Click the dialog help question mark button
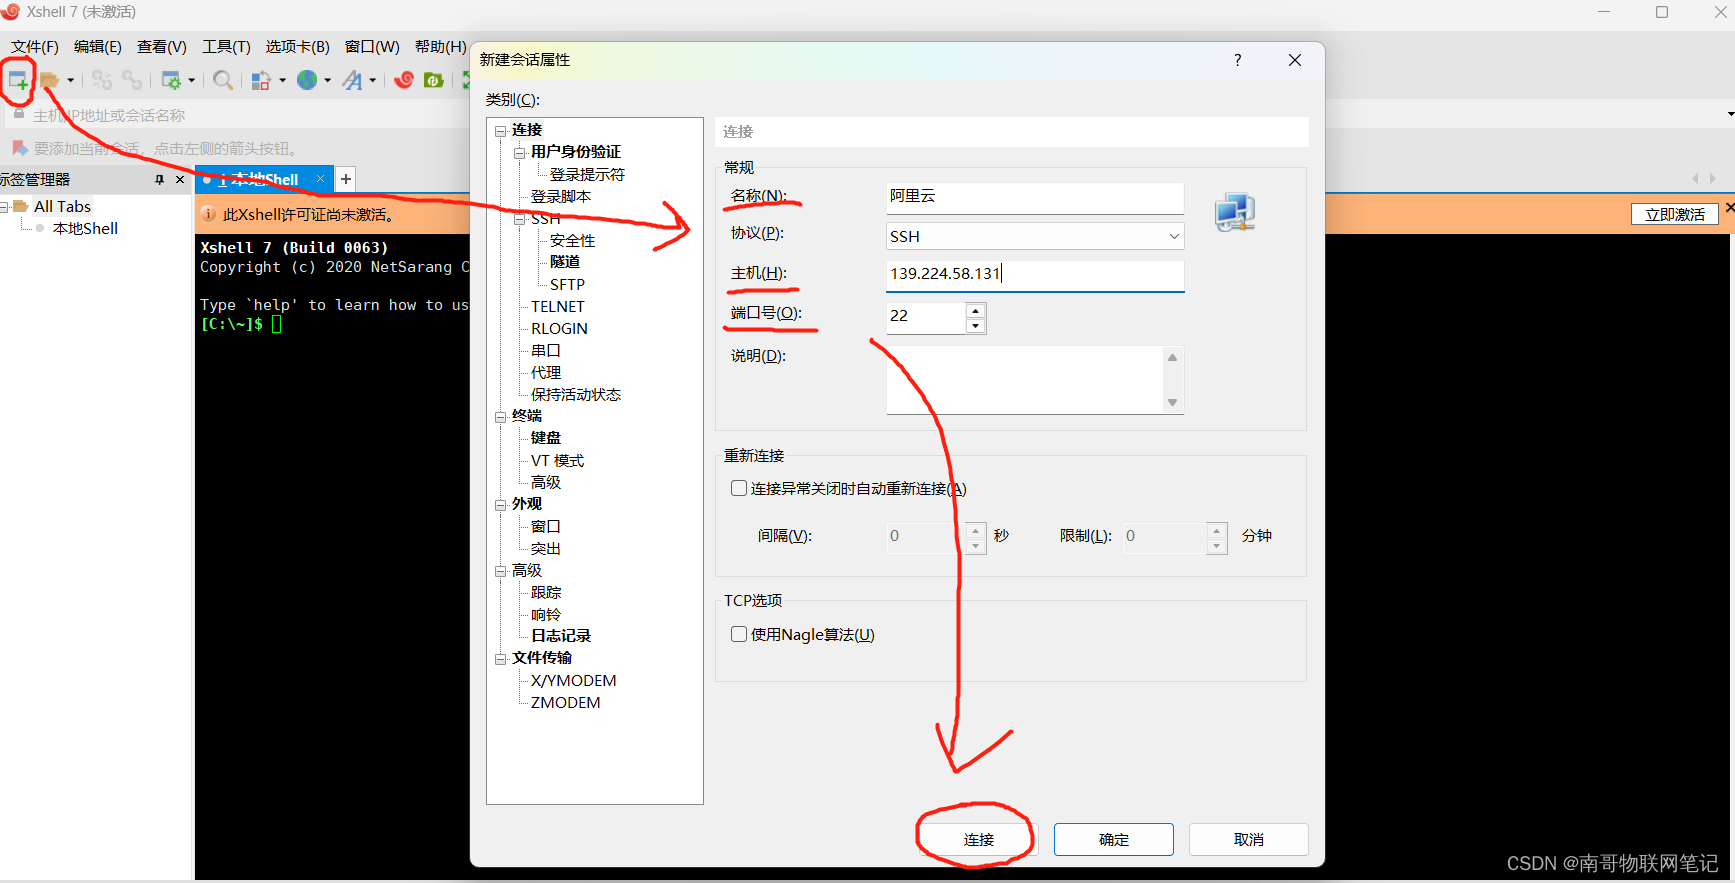The image size is (1735, 883). 1238,60
